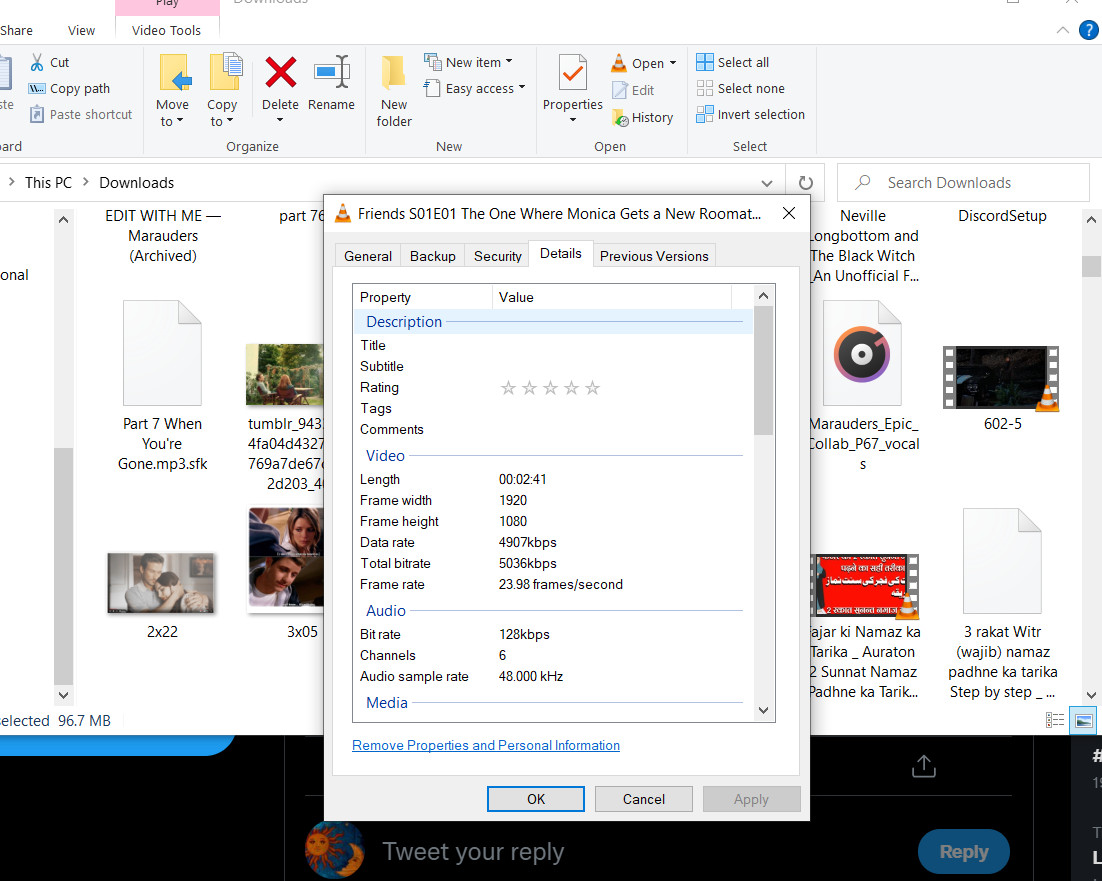Open the Video Tools ribbon tab
Viewport: 1102px width, 881px height.
click(167, 30)
